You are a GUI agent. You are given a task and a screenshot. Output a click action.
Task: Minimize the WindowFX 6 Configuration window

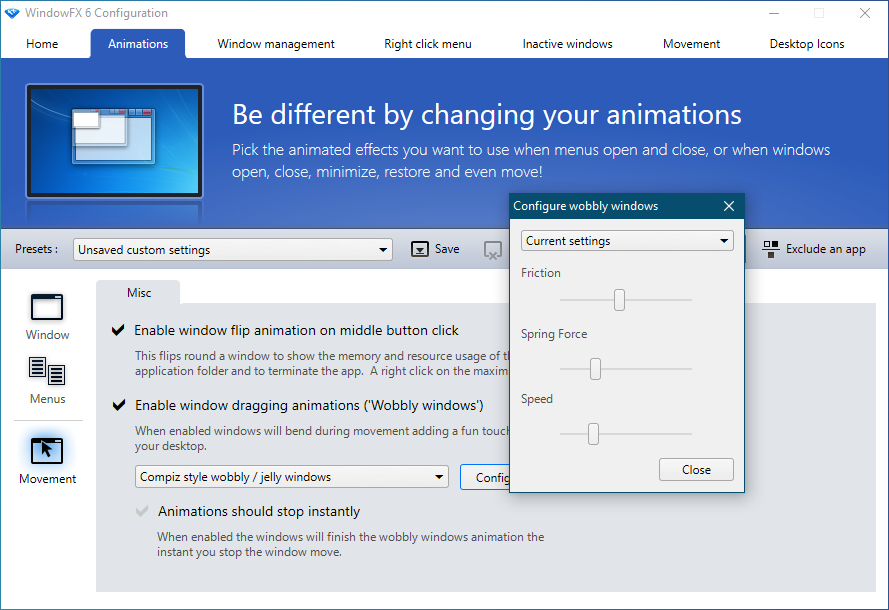coord(774,13)
